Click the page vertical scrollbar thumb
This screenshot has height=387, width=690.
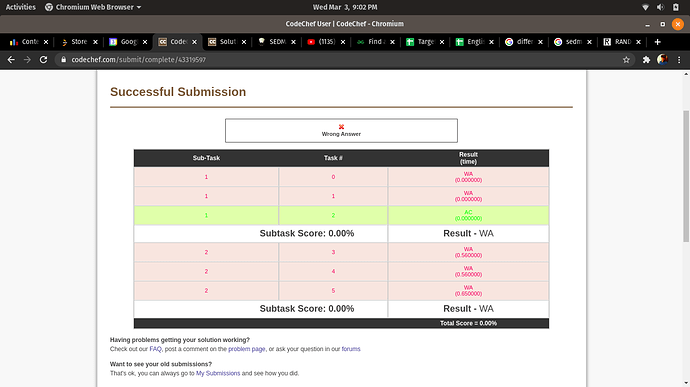[x=686, y=176]
